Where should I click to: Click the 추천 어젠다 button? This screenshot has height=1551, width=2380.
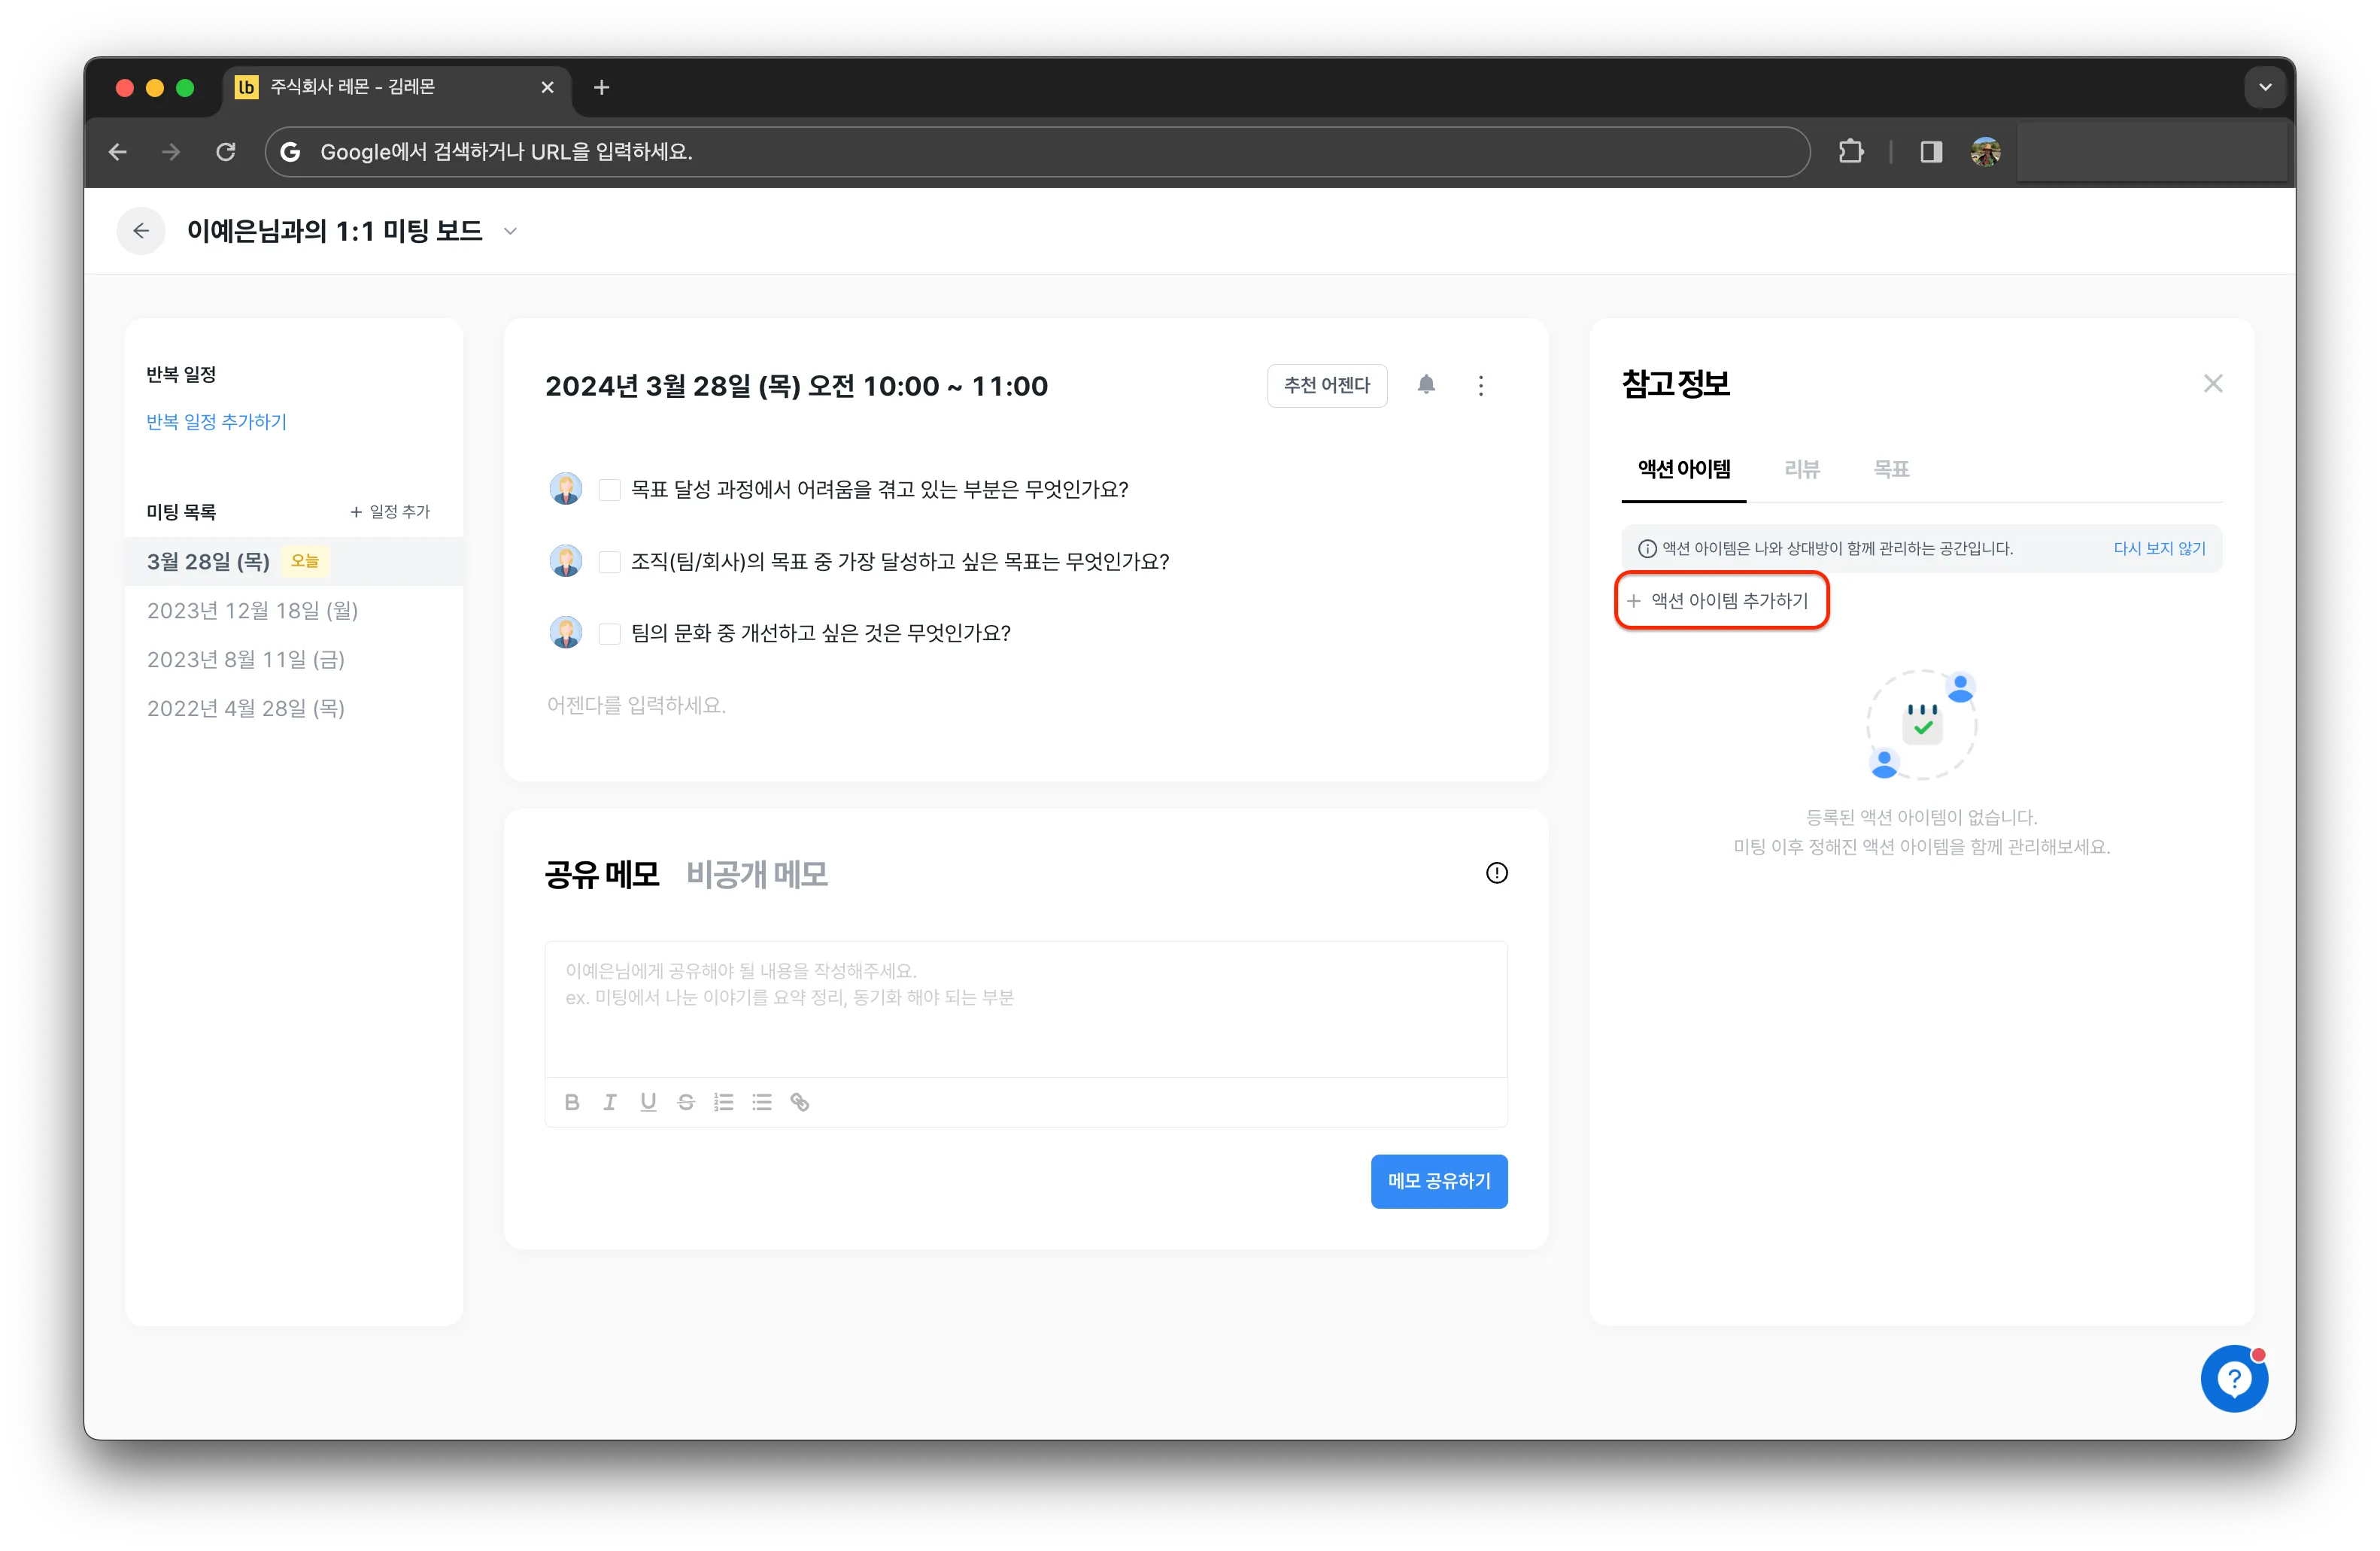(1326, 385)
